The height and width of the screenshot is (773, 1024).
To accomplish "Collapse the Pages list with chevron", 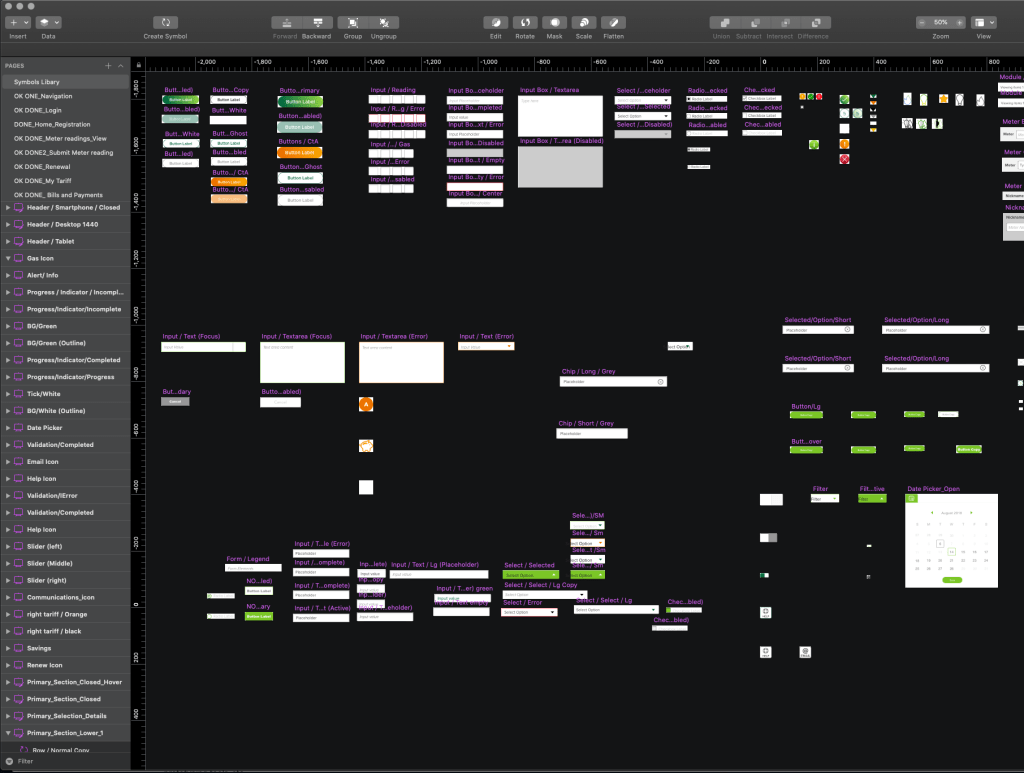I will [121, 66].
